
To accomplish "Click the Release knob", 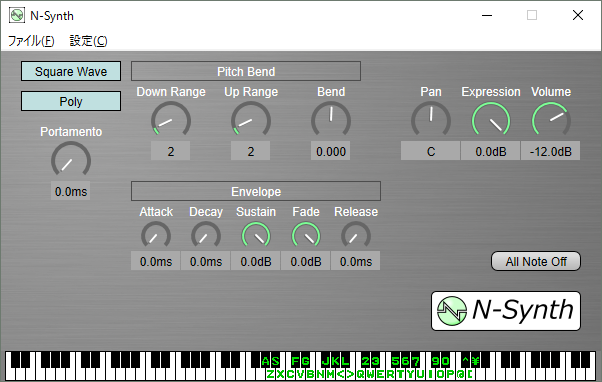I will pyautogui.click(x=356, y=235).
